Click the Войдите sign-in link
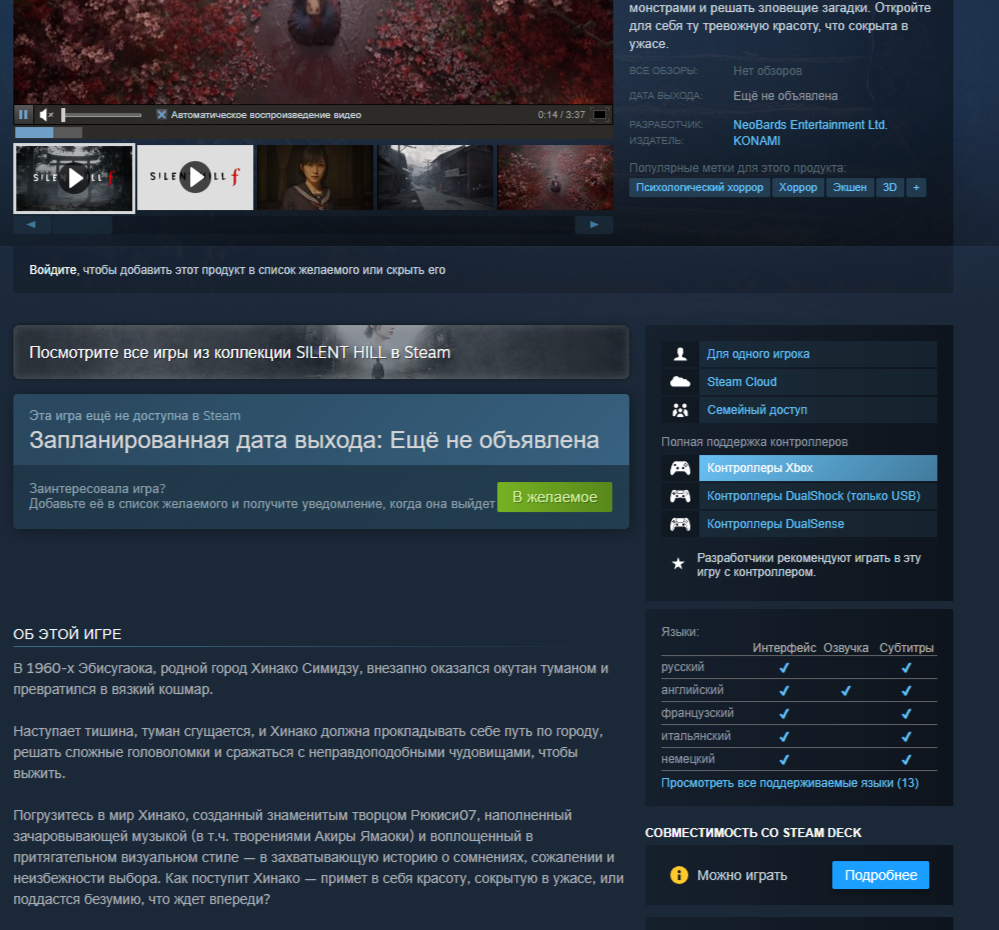This screenshot has height=930, width=999. [x=53, y=270]
